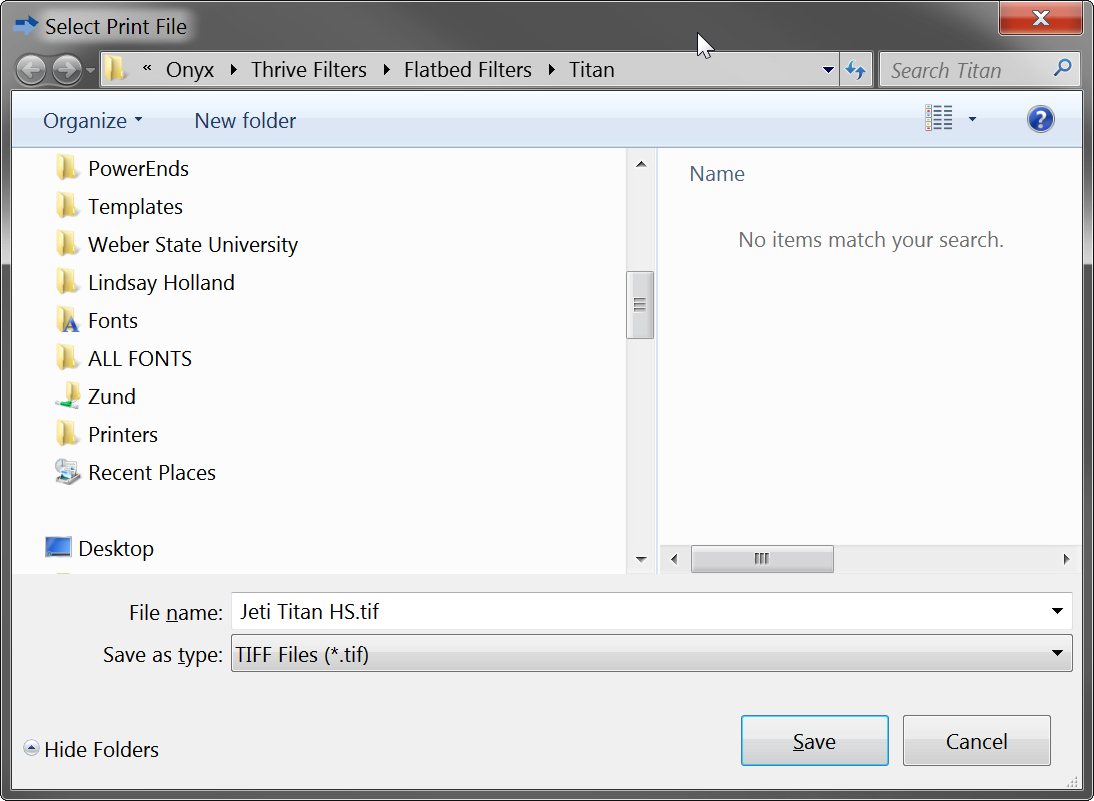This screenshot has height=801, width=1094.
Task: Click the Recent Places icon
Action: [67, 472]
